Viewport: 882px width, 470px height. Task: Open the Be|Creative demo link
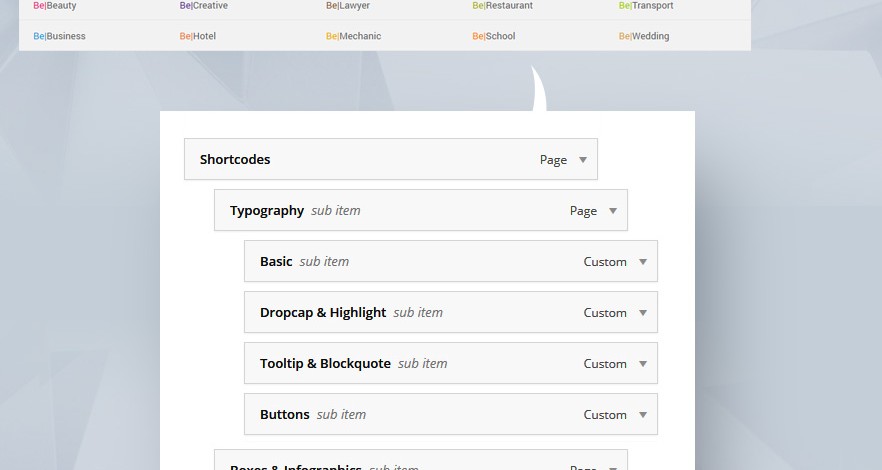pyautogui.click(x=204, y=6)
